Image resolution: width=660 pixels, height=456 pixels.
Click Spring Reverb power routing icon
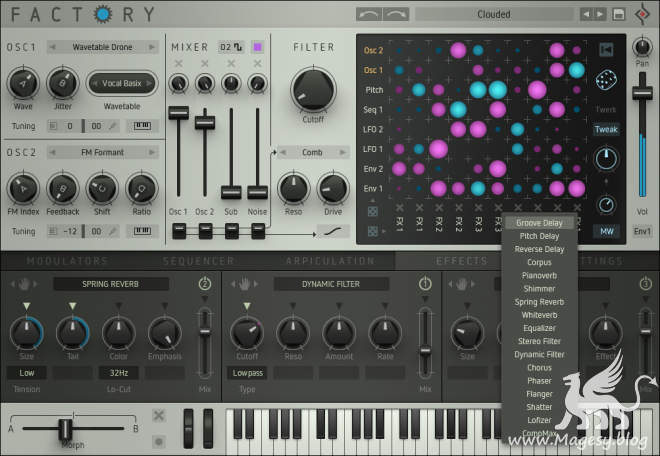click(x=205, y=284)
